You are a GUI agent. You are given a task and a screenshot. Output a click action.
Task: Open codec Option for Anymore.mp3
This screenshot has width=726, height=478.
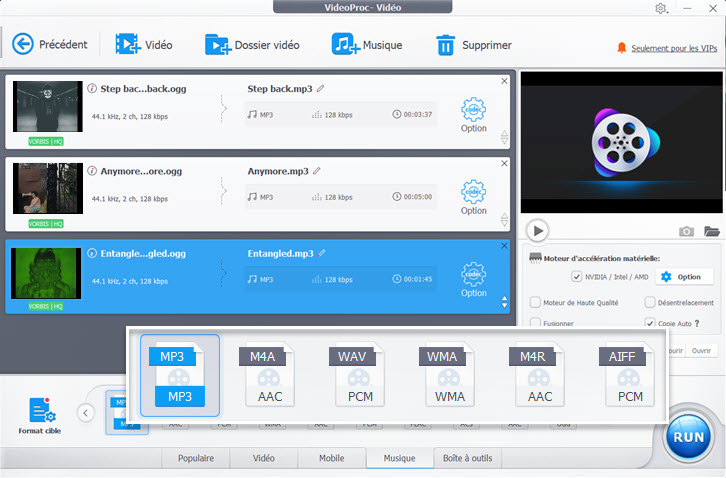[473, 197]
